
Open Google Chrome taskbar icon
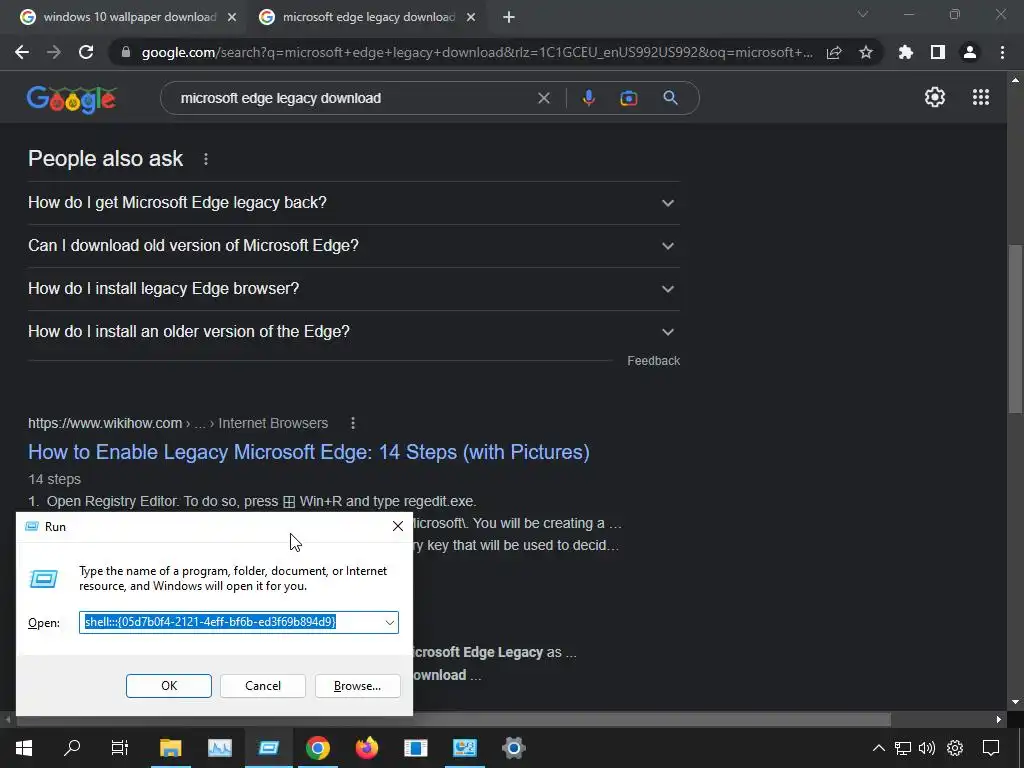click(317, 748)
